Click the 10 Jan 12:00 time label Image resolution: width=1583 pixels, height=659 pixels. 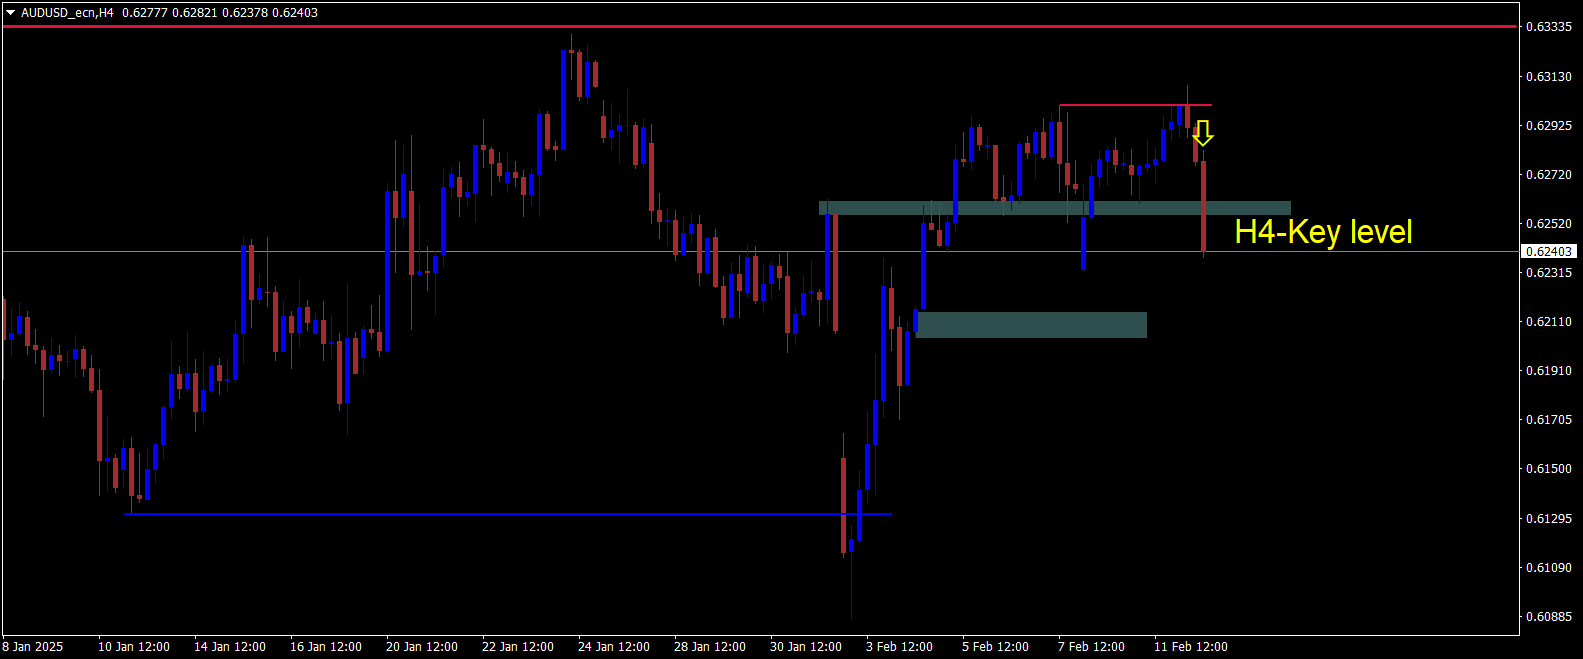134,647
